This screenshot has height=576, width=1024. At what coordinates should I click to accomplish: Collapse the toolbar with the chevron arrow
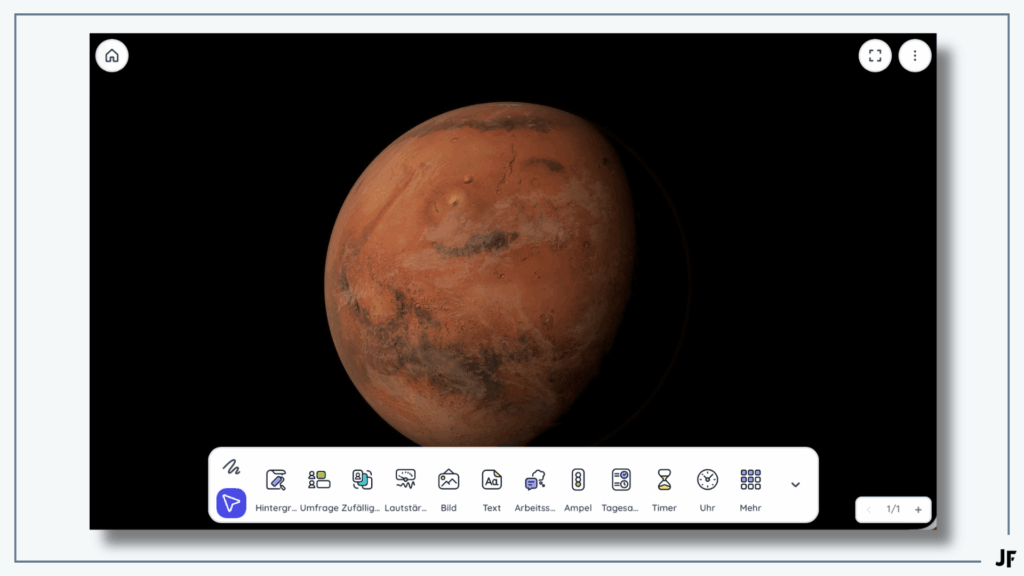pyautogui.click(x=795, y=485)
